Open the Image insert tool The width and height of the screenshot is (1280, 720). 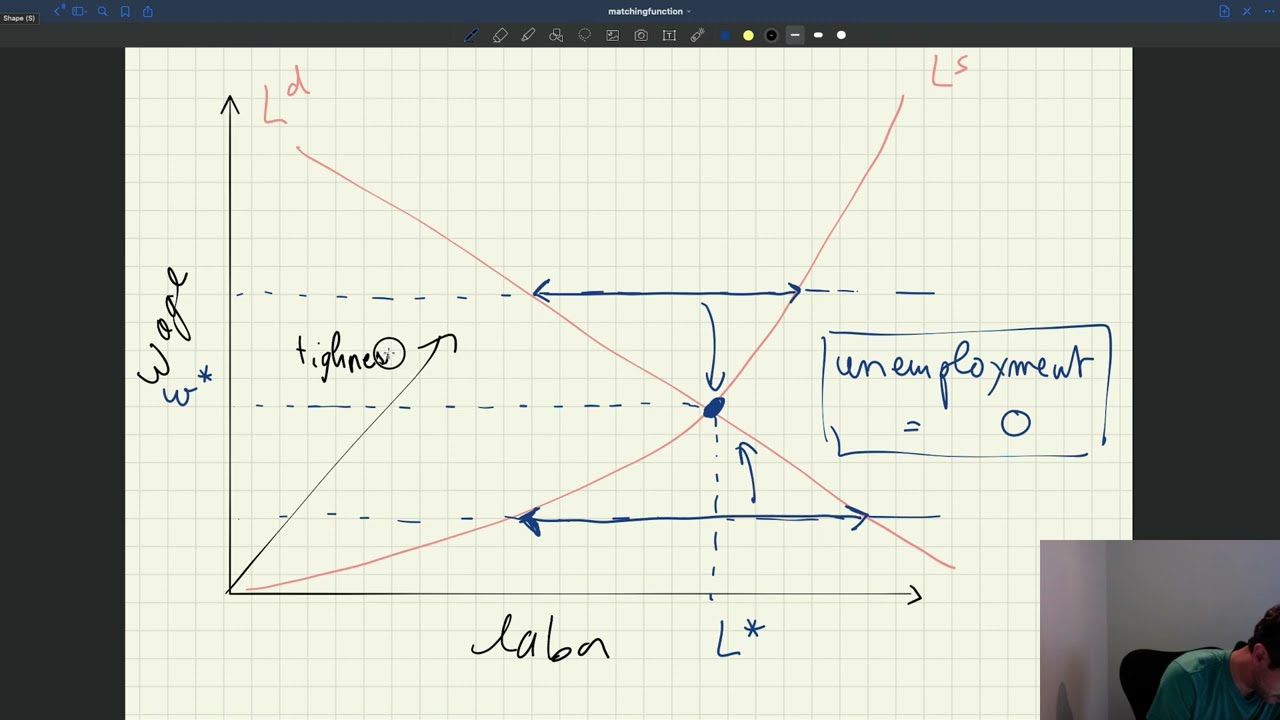(613, 35)
